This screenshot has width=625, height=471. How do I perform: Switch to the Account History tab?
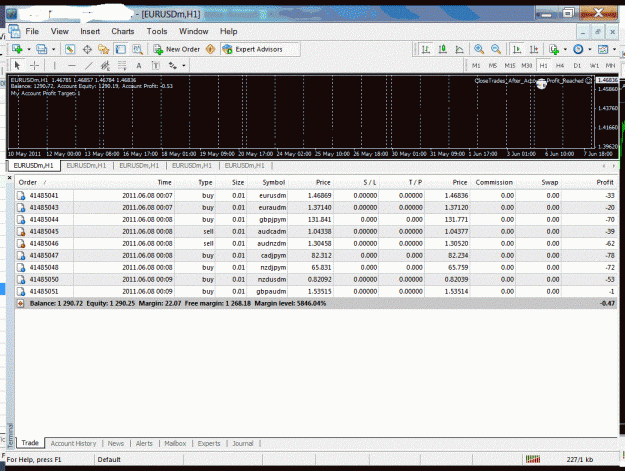[x=73, y=443]
